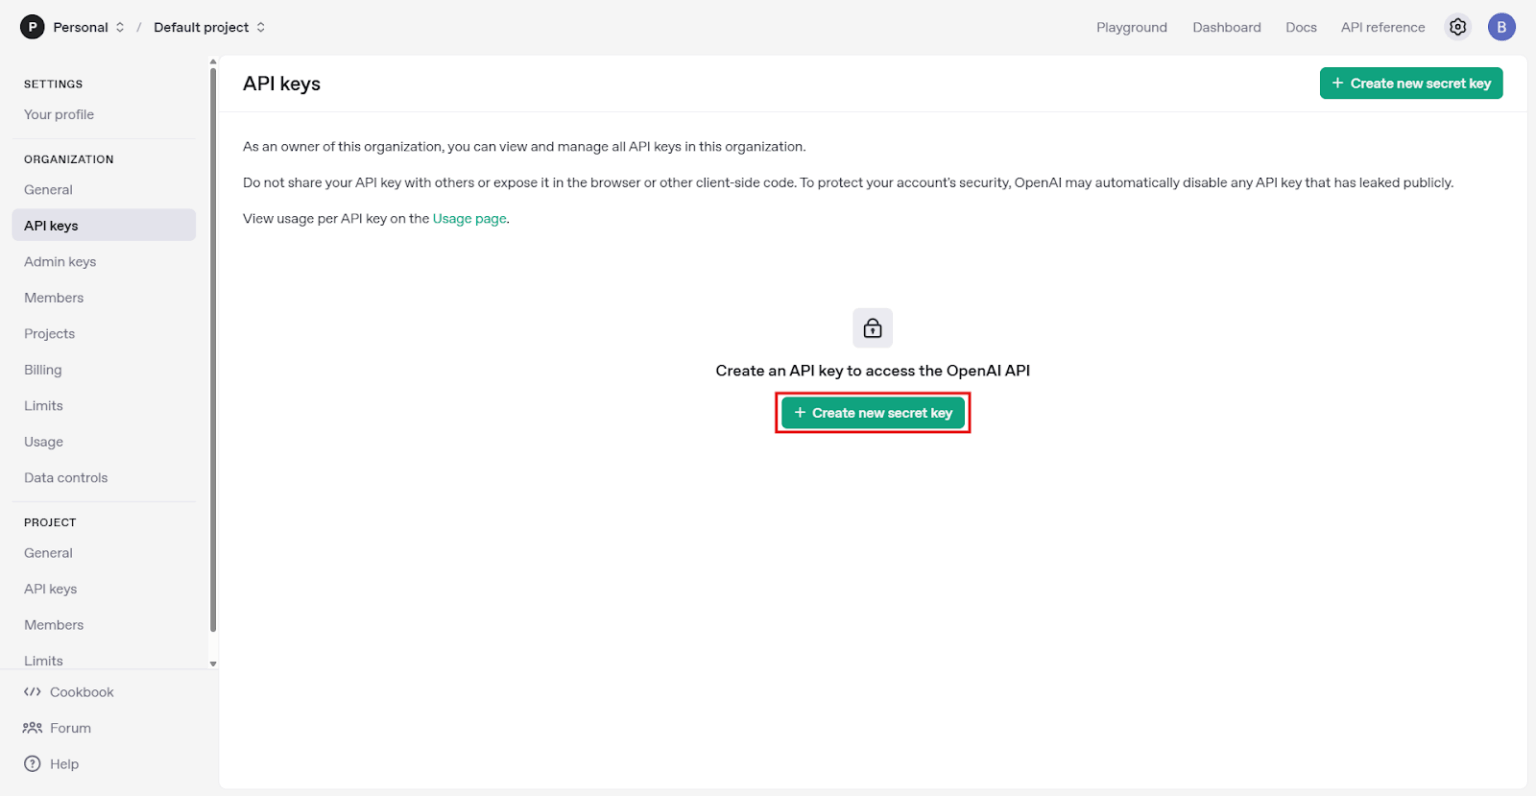
Task: Create new secret key from the center button
Action: point(872,412)
